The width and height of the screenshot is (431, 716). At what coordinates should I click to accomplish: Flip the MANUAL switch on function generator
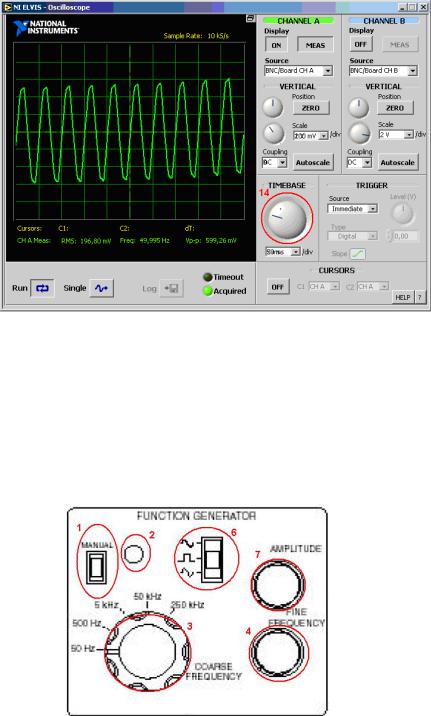coord(97,567)
